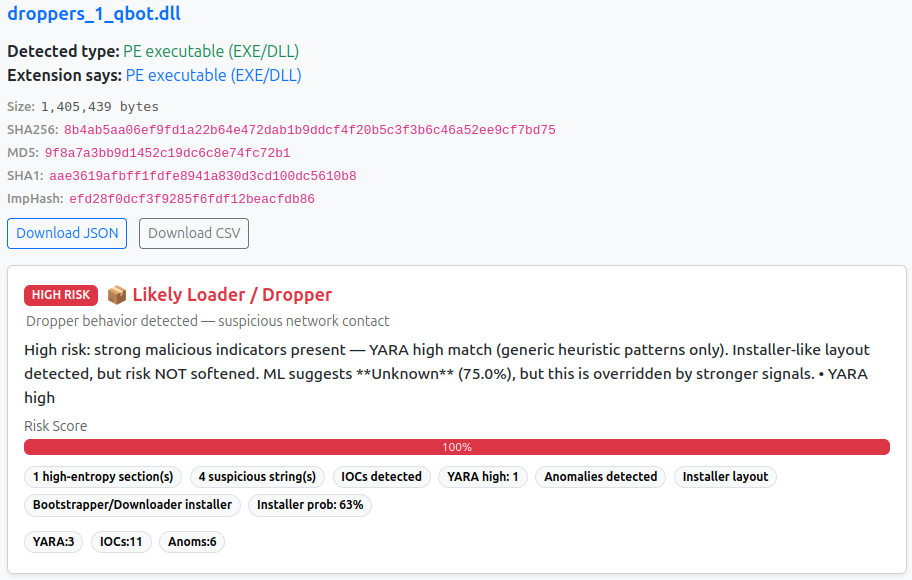912x580 pixels.
Task: Click the detected type PE executable text
Action: coord(211,51)
